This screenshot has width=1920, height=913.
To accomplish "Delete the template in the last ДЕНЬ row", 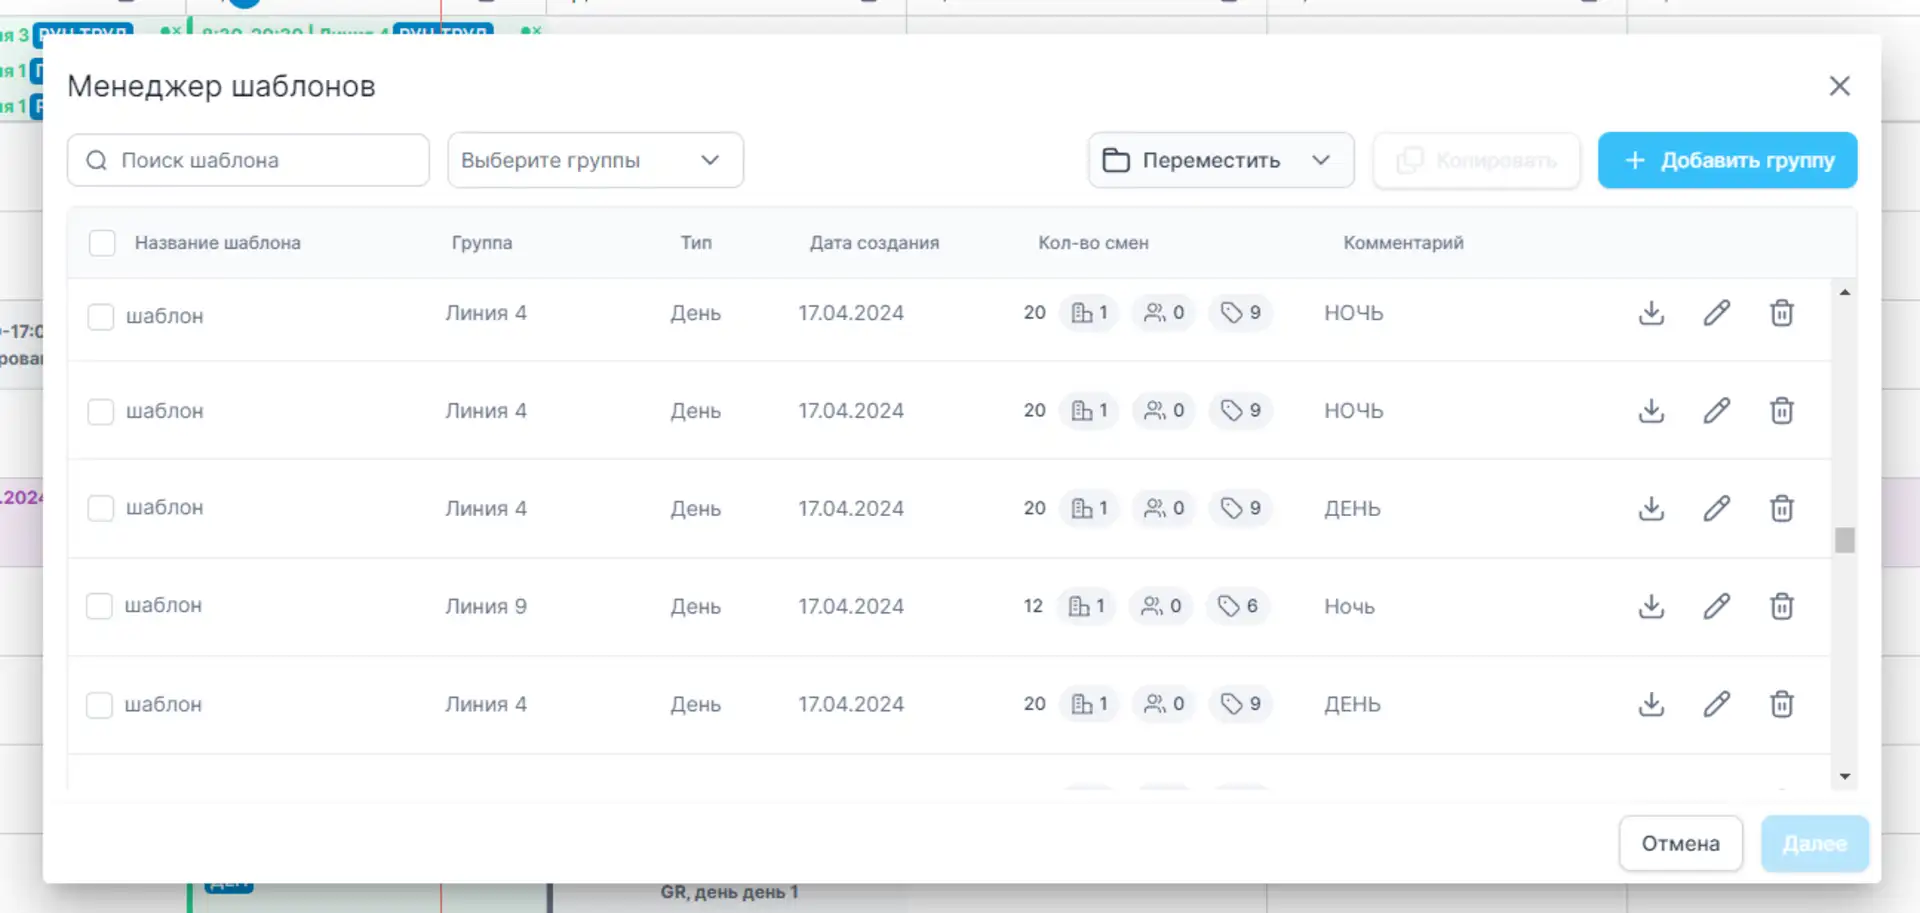I will tap(1782, 704).
